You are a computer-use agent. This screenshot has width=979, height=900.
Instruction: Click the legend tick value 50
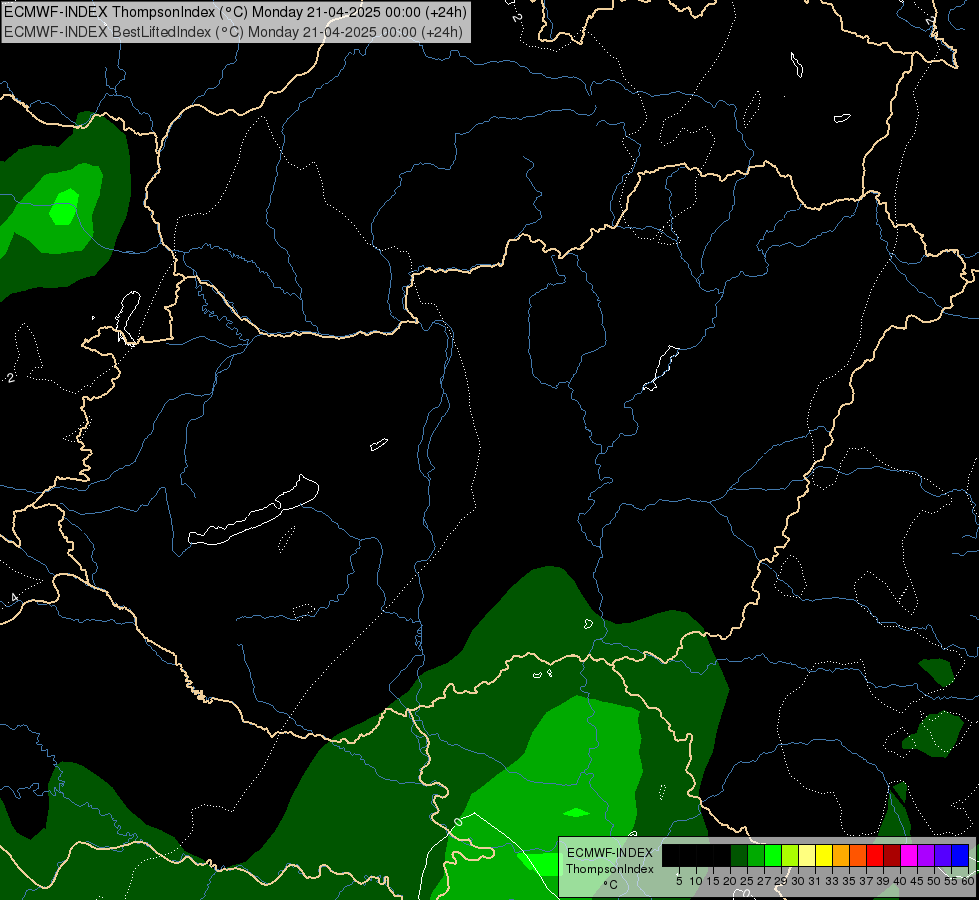(x=934, y=881)
